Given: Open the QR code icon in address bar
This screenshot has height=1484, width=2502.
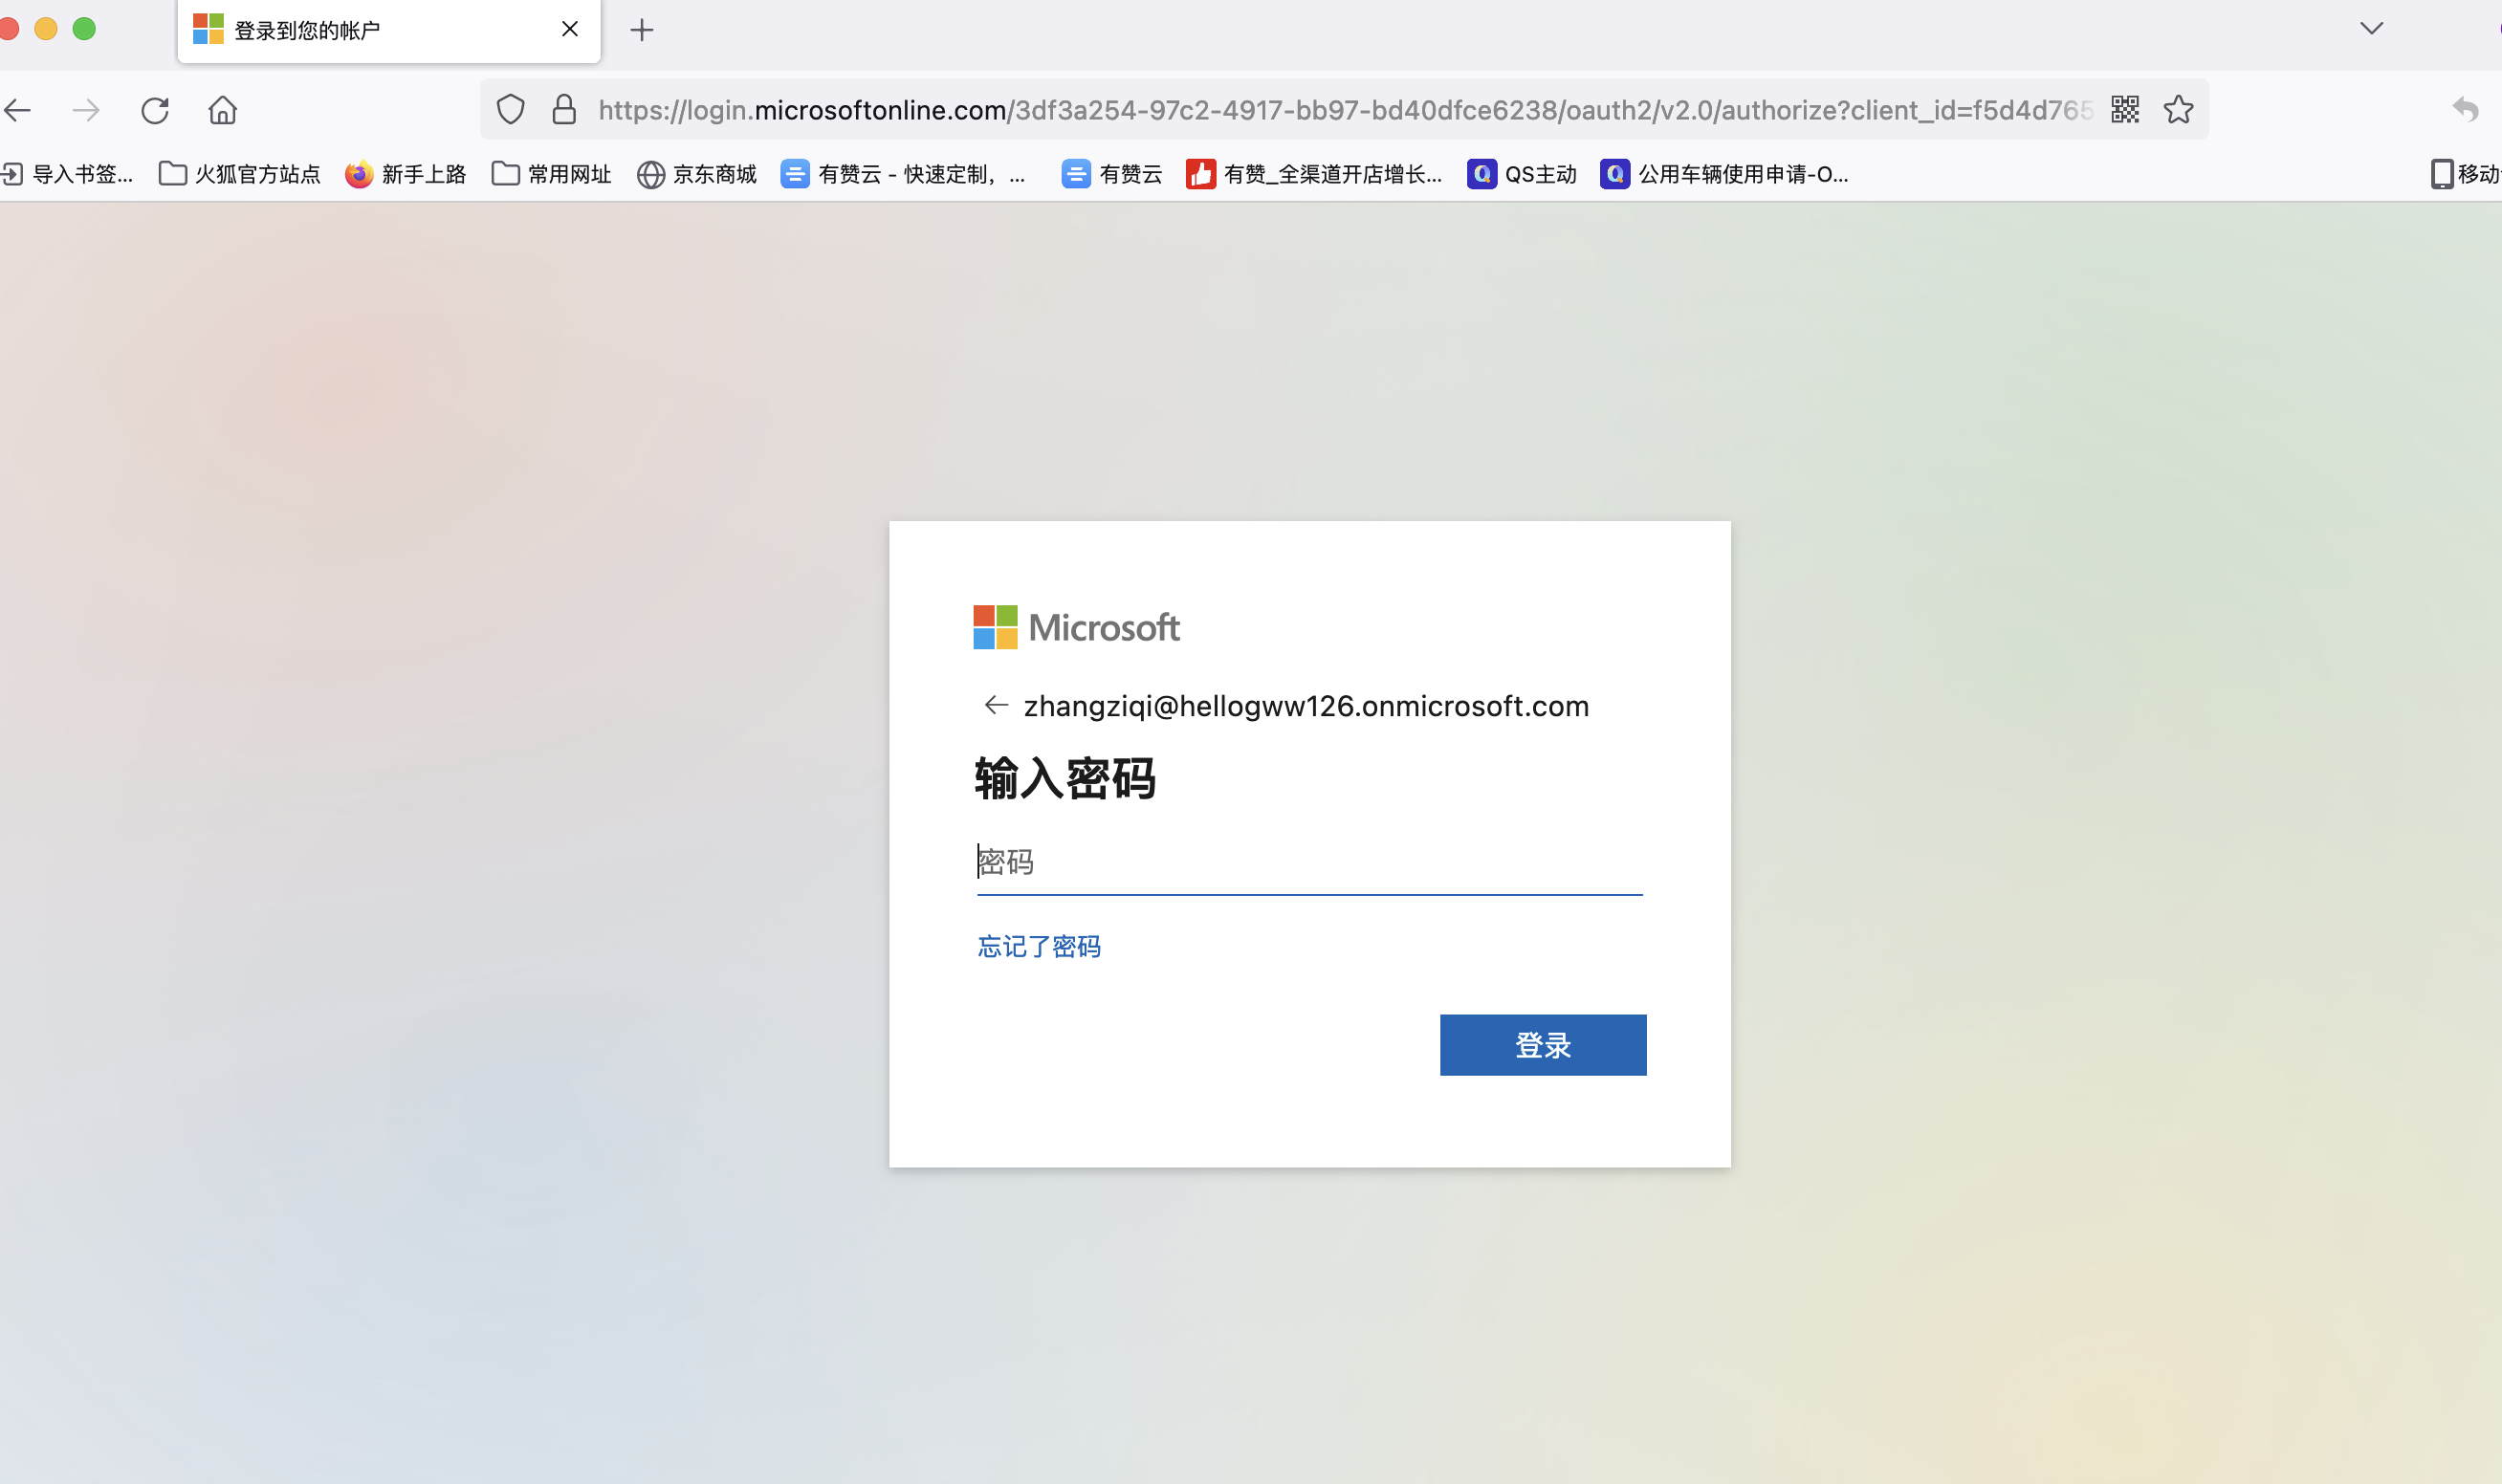Looking at the screenshot, I should pyautogui.click(x=2125, y=110).
